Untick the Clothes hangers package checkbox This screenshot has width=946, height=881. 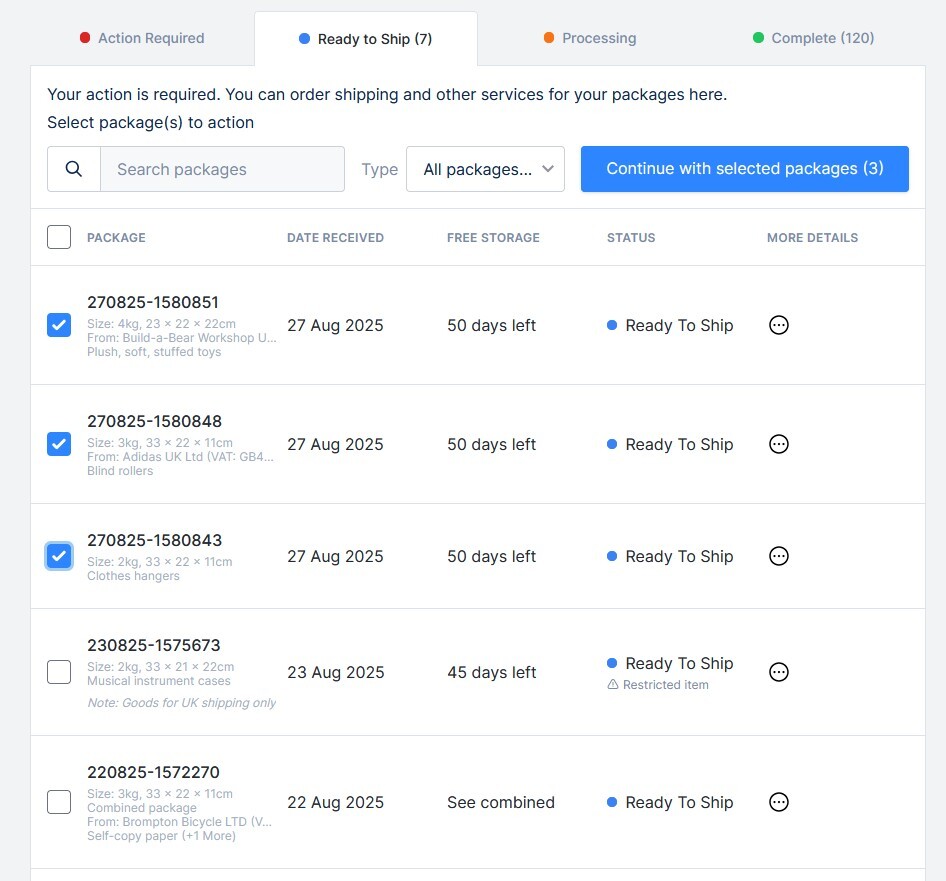(x=59, y=556)
